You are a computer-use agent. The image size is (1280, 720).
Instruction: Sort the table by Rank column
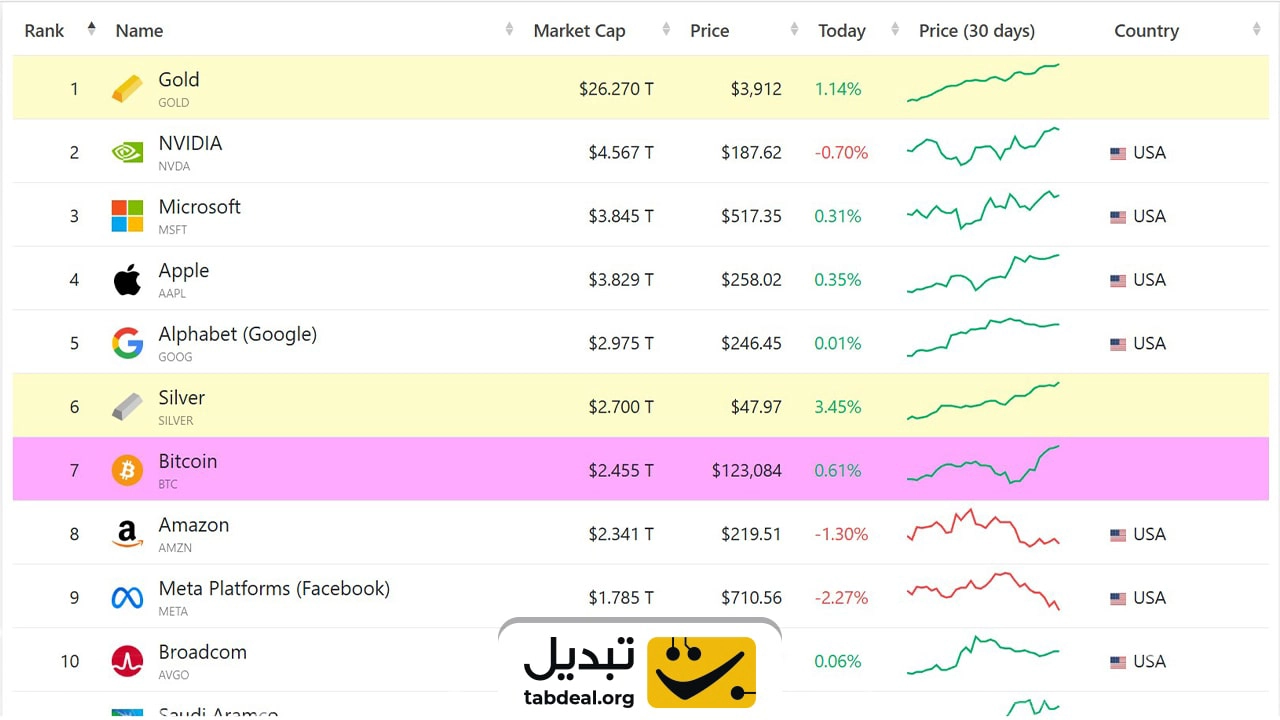coord(45,31)
